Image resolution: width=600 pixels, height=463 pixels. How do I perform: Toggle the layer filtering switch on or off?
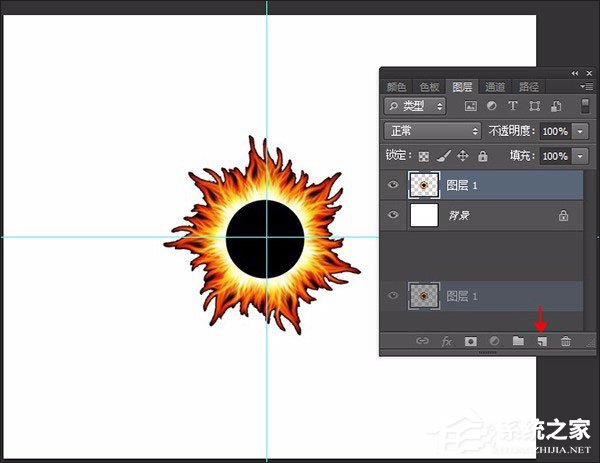click(x=585, y=106)
